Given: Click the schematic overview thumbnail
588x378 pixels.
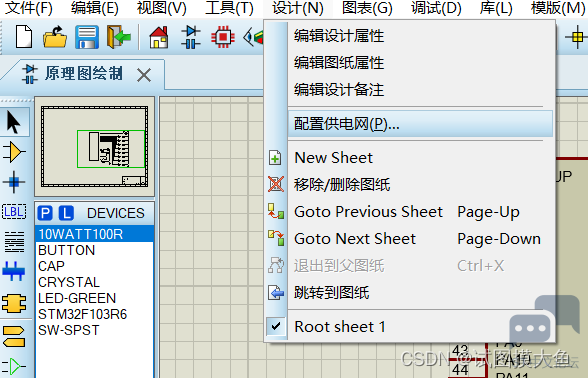Looking at the screenshot, I should pyautogui.click(x=94, y=146).
